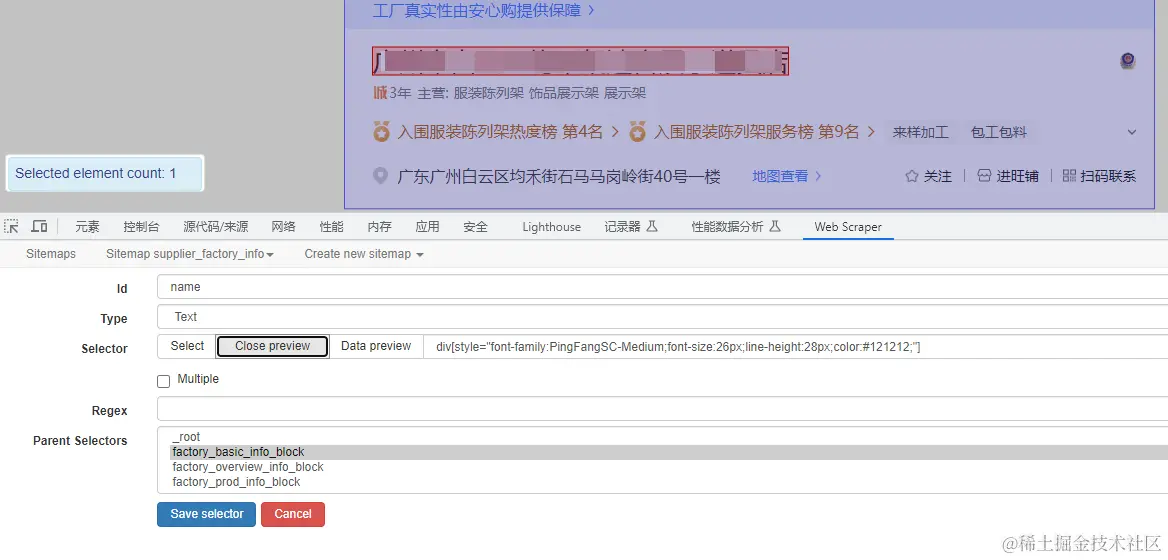
Task: Click the flask icon beside 性能数据分析
Action: coord(775,226)
